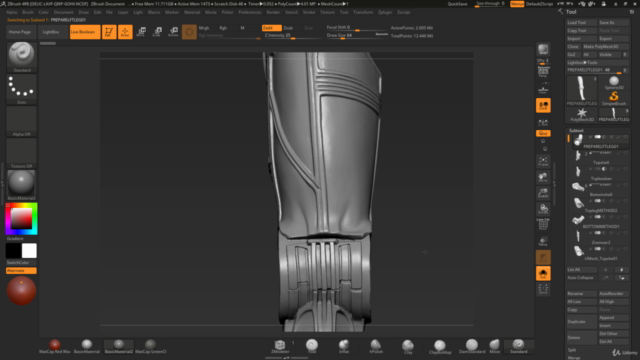
Task: Select the Scale transform icon
Action: coord(157,32)
